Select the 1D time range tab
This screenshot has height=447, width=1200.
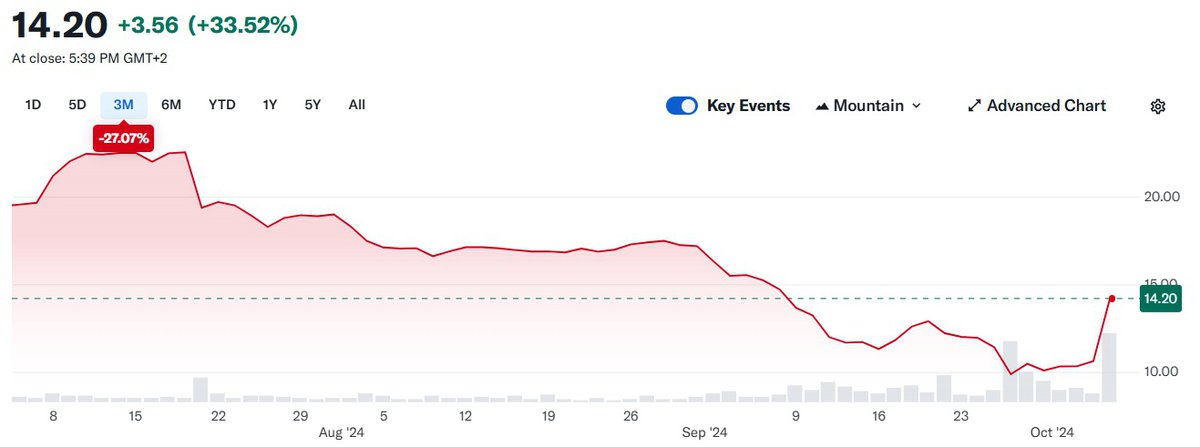(33, 105)
